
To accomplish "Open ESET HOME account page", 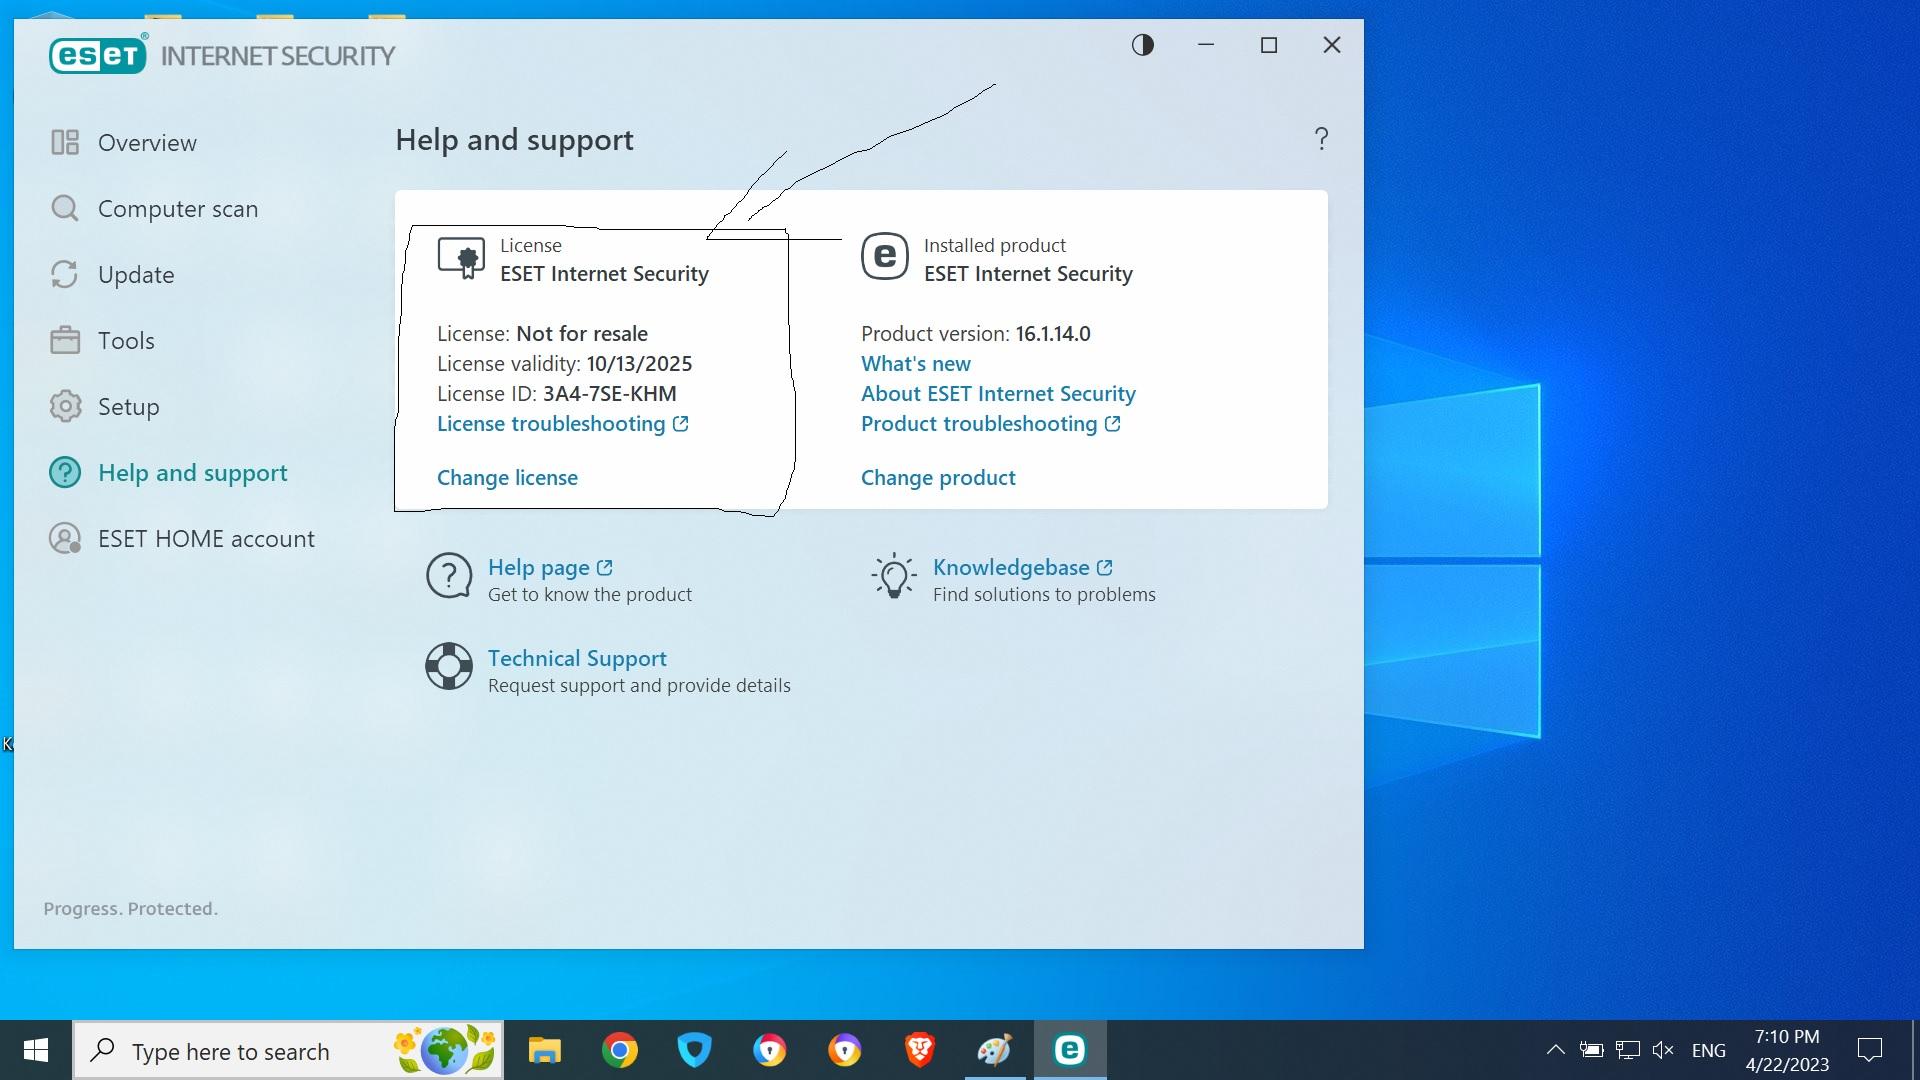I will point(206,539).
